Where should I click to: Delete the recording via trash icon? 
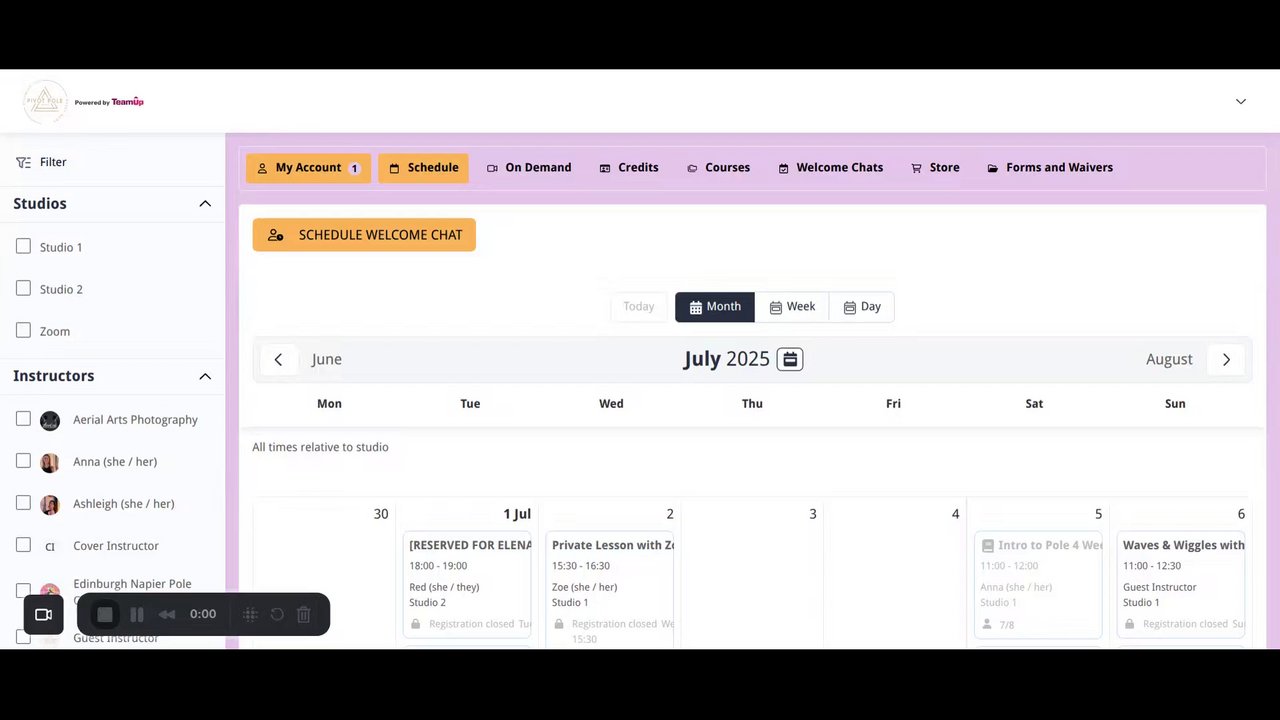pyautogui.click(x=304, y=614)
